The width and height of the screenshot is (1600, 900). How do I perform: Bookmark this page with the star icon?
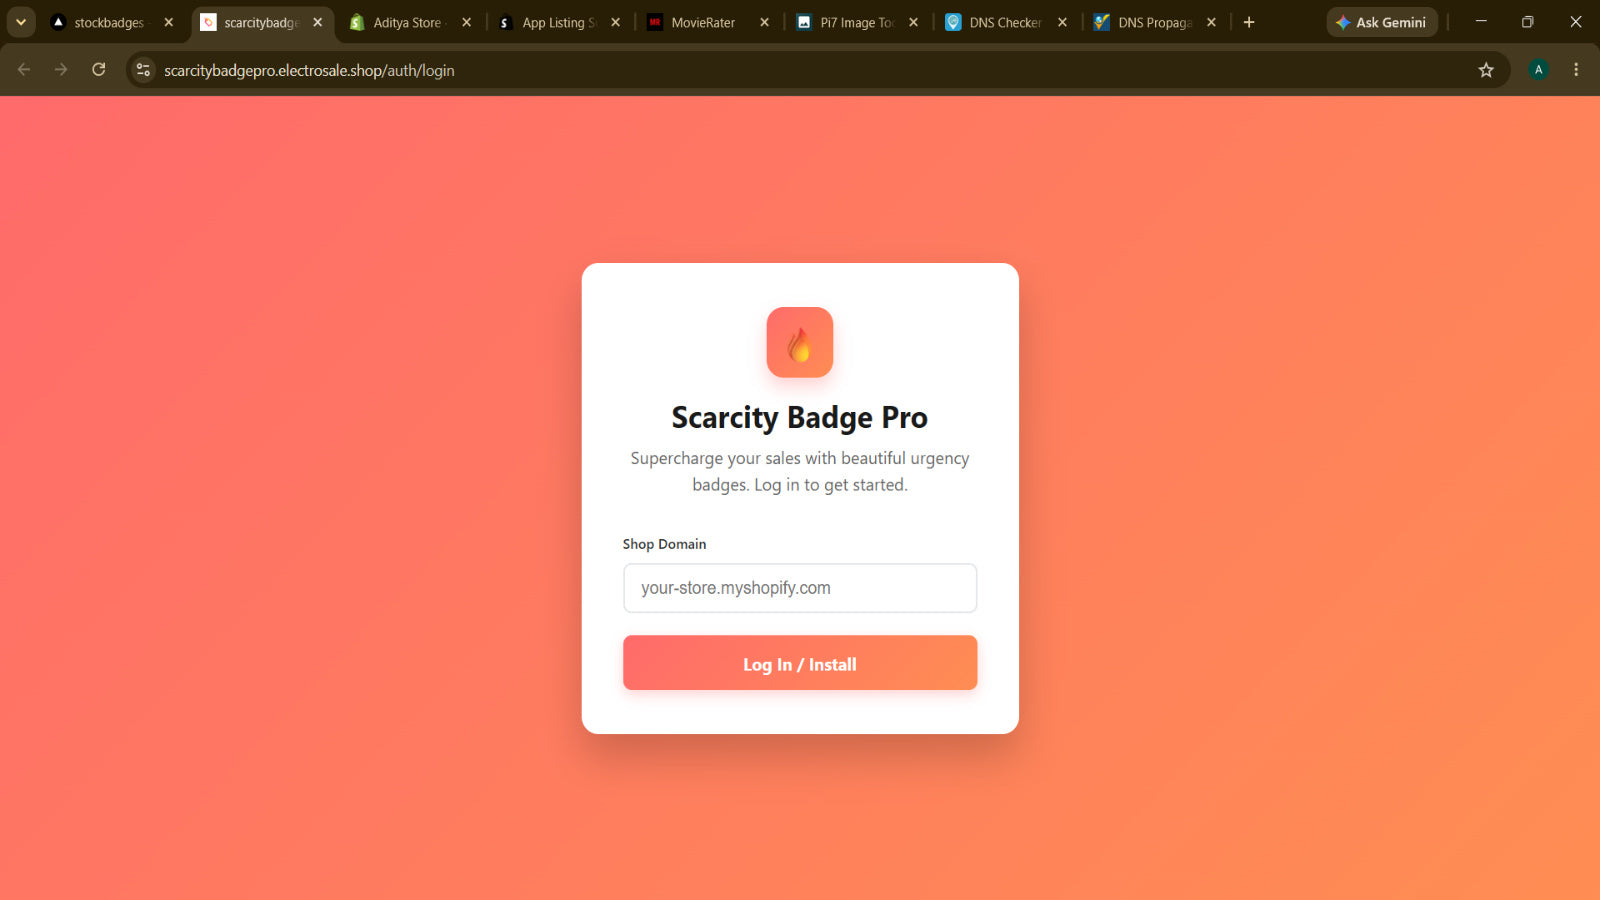(1486, 70)
